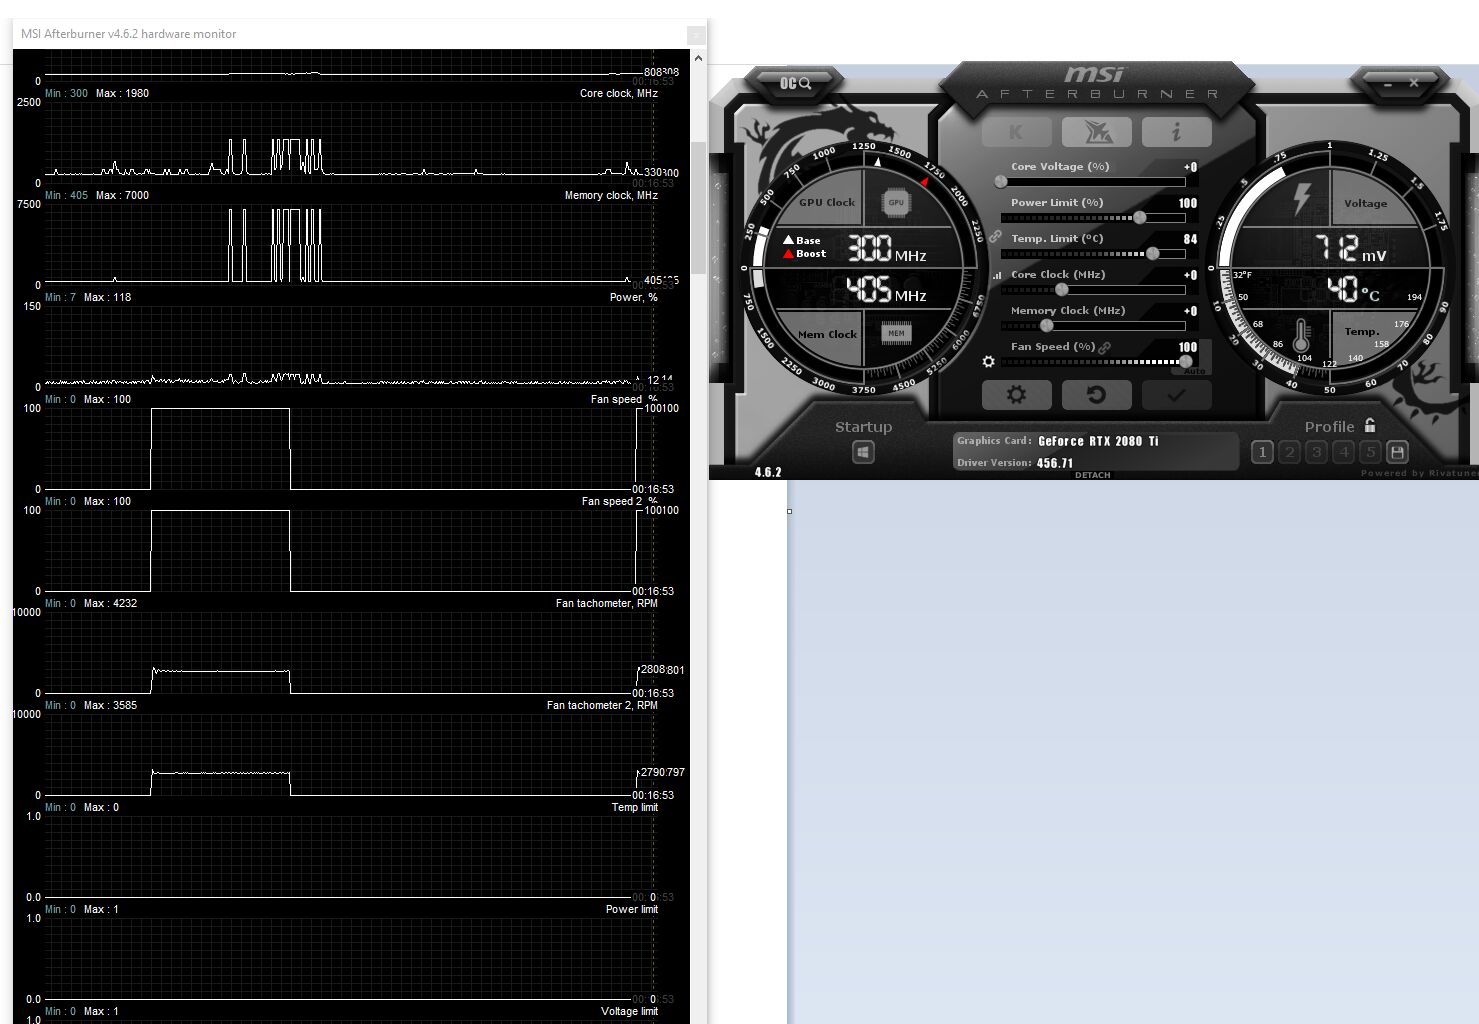Click the Power, % graph label
The height and width of the screenshot is (1024, 1479).
click(x=634, y=297)
